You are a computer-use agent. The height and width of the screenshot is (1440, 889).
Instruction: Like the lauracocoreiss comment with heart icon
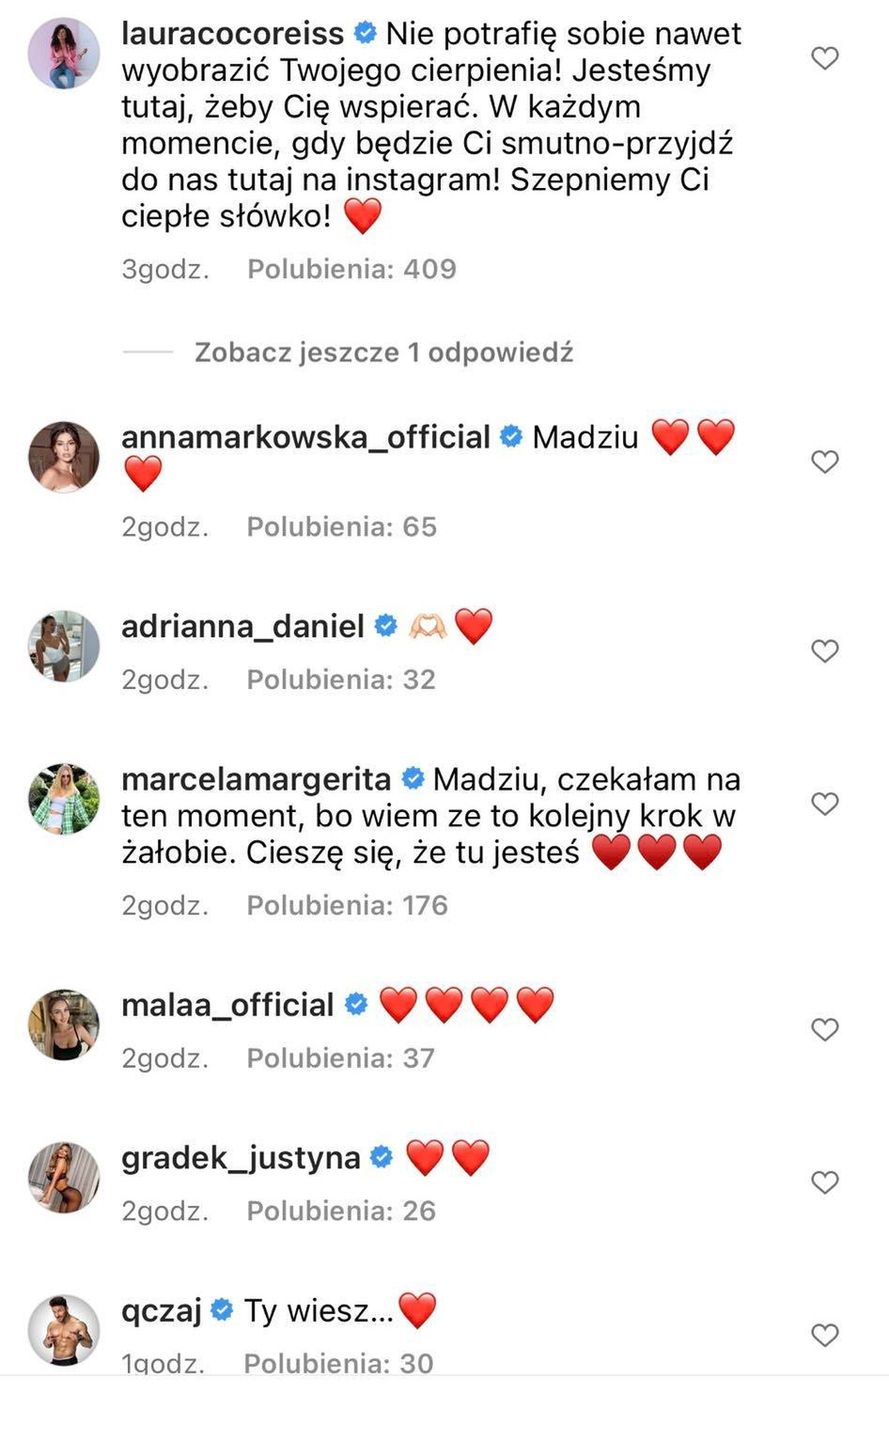coord(824,59)
